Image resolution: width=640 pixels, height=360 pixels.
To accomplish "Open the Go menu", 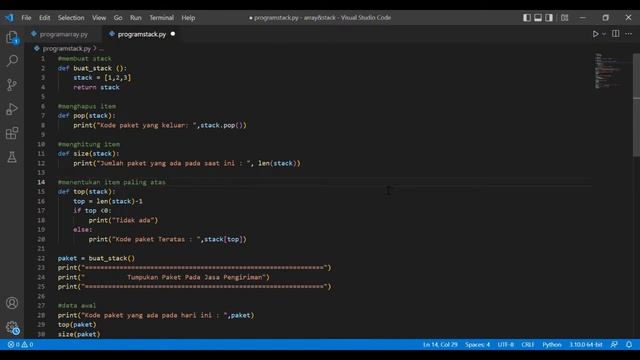I will pyautogui.click(x=118, y=18).
